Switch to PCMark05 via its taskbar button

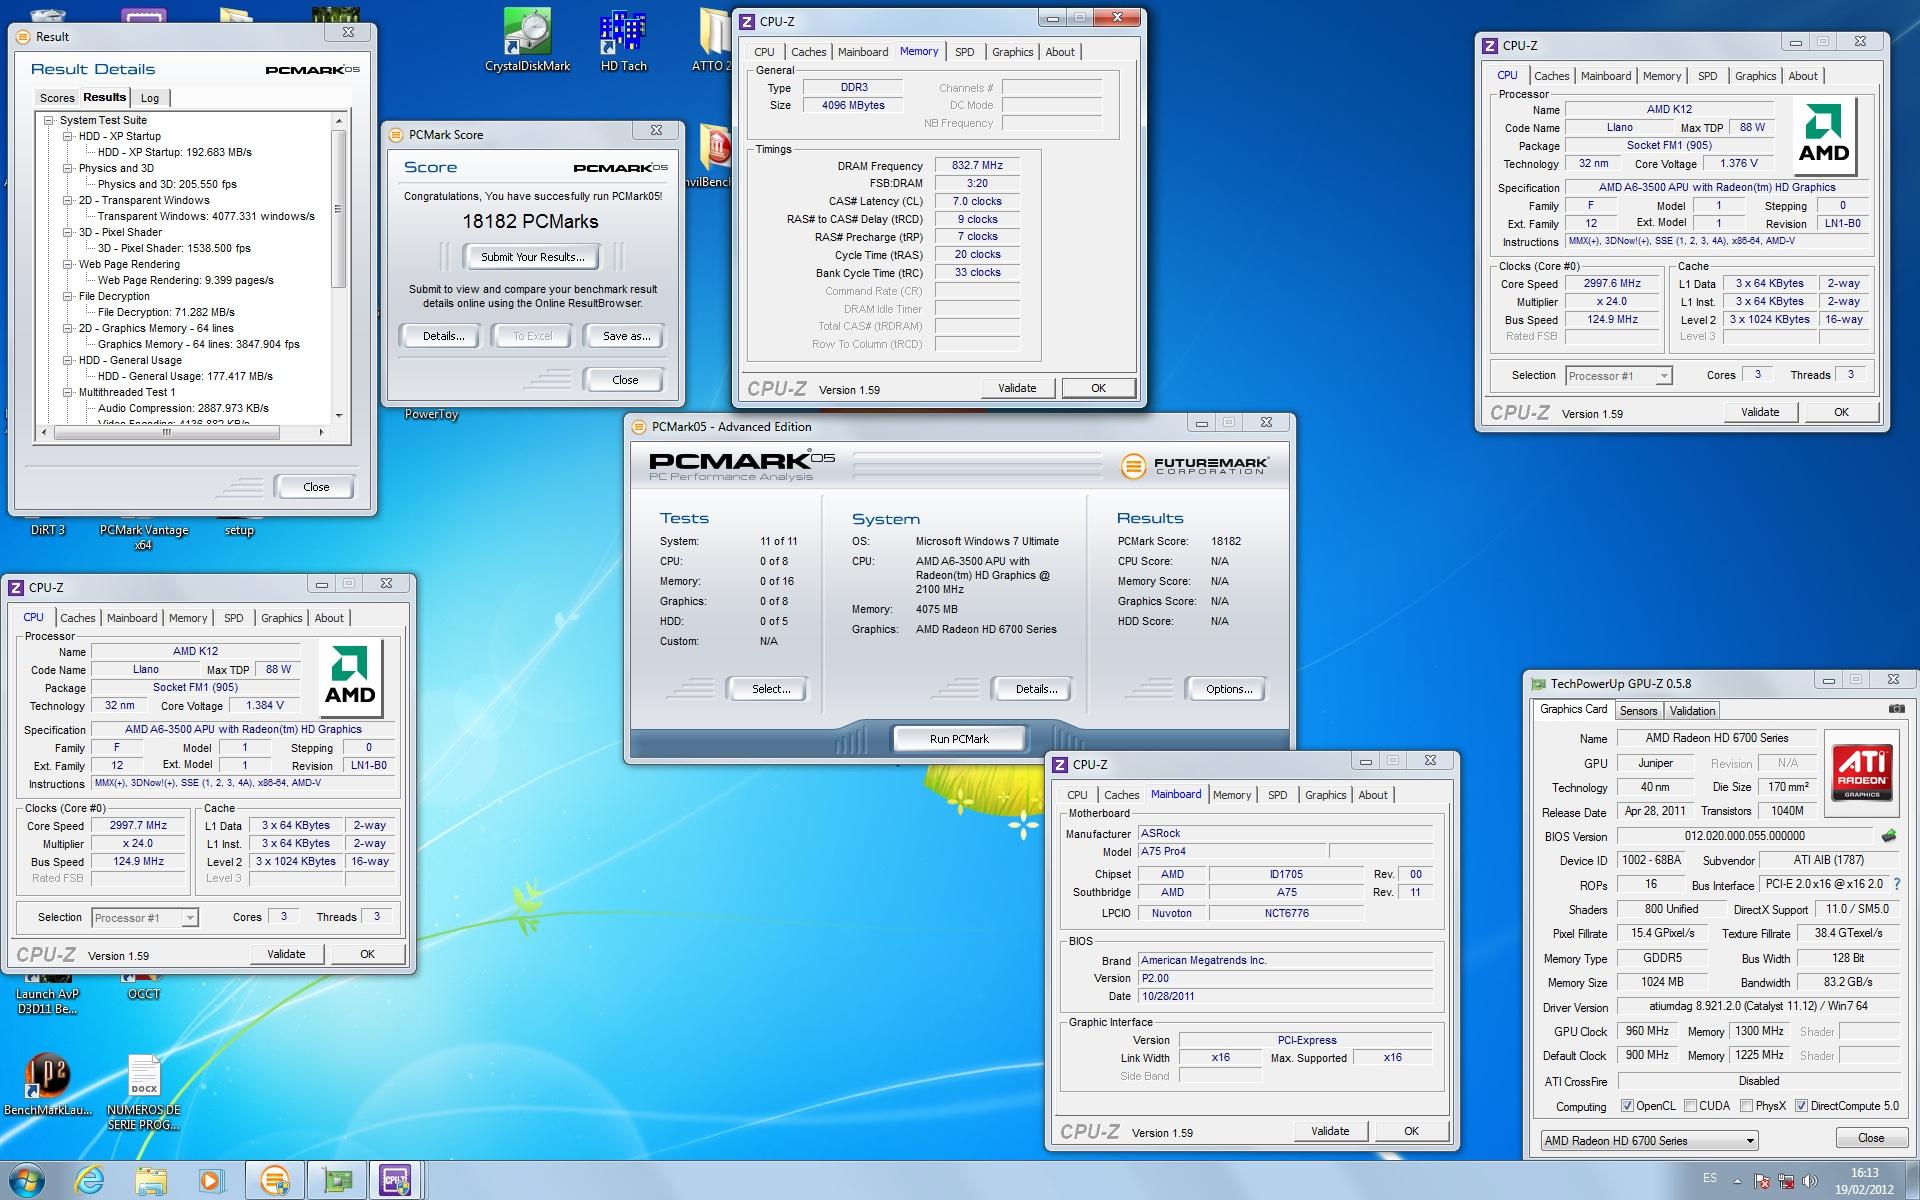pyautogui.click(x=274, y=1180)
